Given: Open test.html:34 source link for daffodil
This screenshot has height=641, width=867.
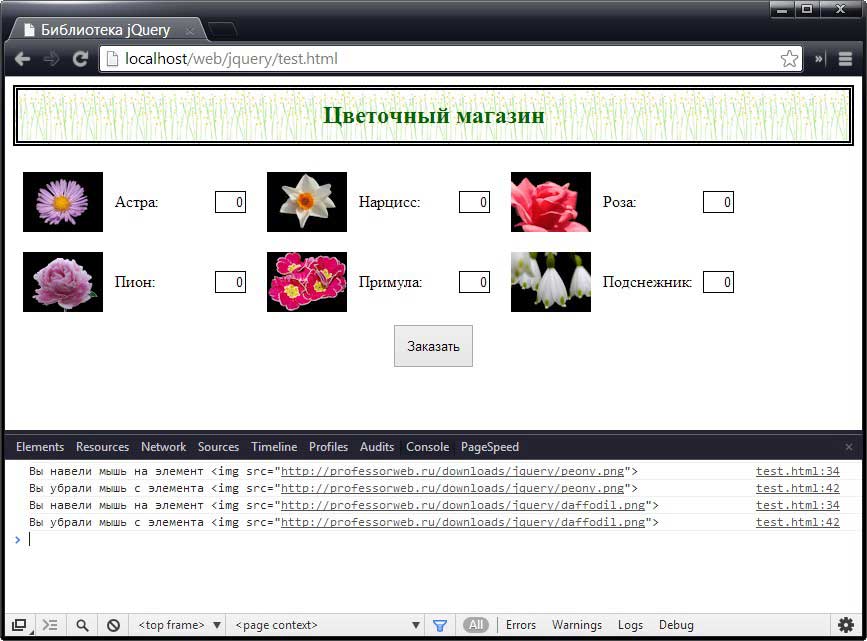Looking at the screenshot, I should coord(797,505).
